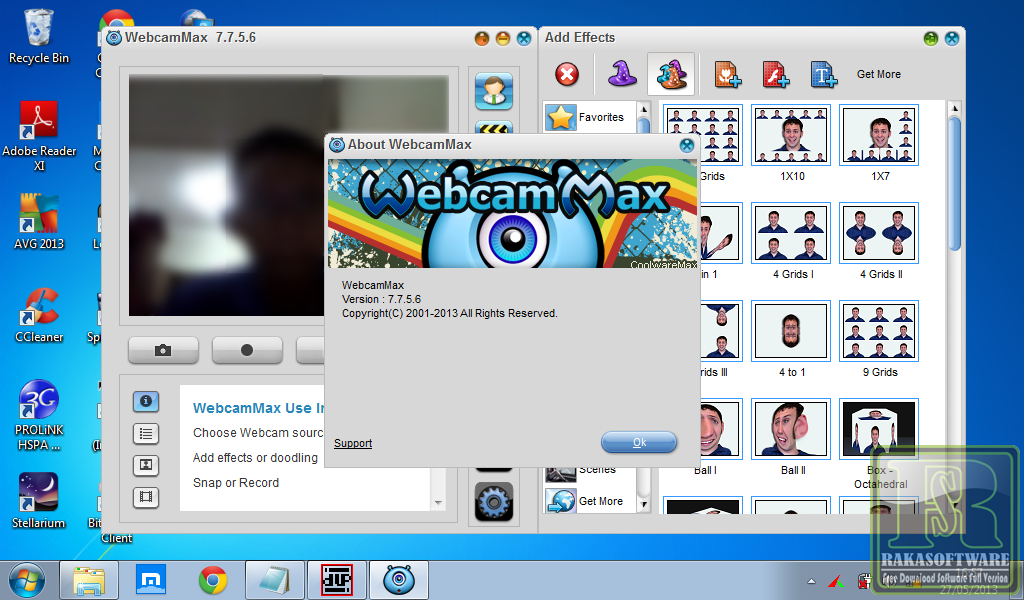Click the red-bordered taskbar app icon
The image size is (1024, 600).
[337, 580]
